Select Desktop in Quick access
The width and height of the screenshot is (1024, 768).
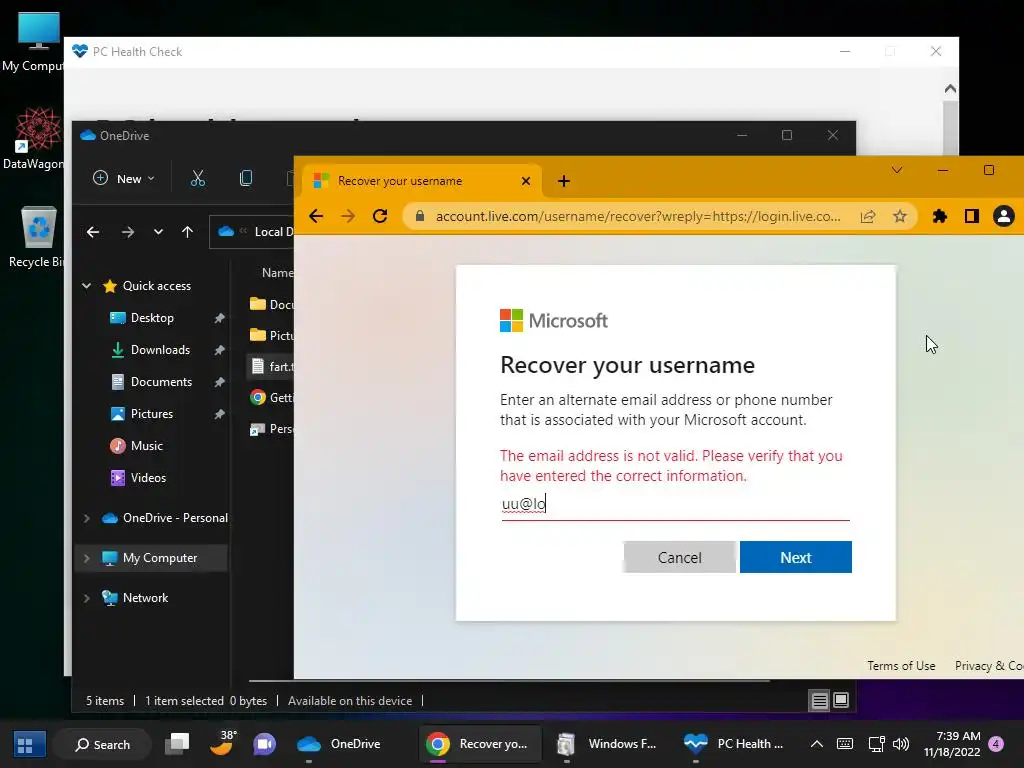[152, 318]
